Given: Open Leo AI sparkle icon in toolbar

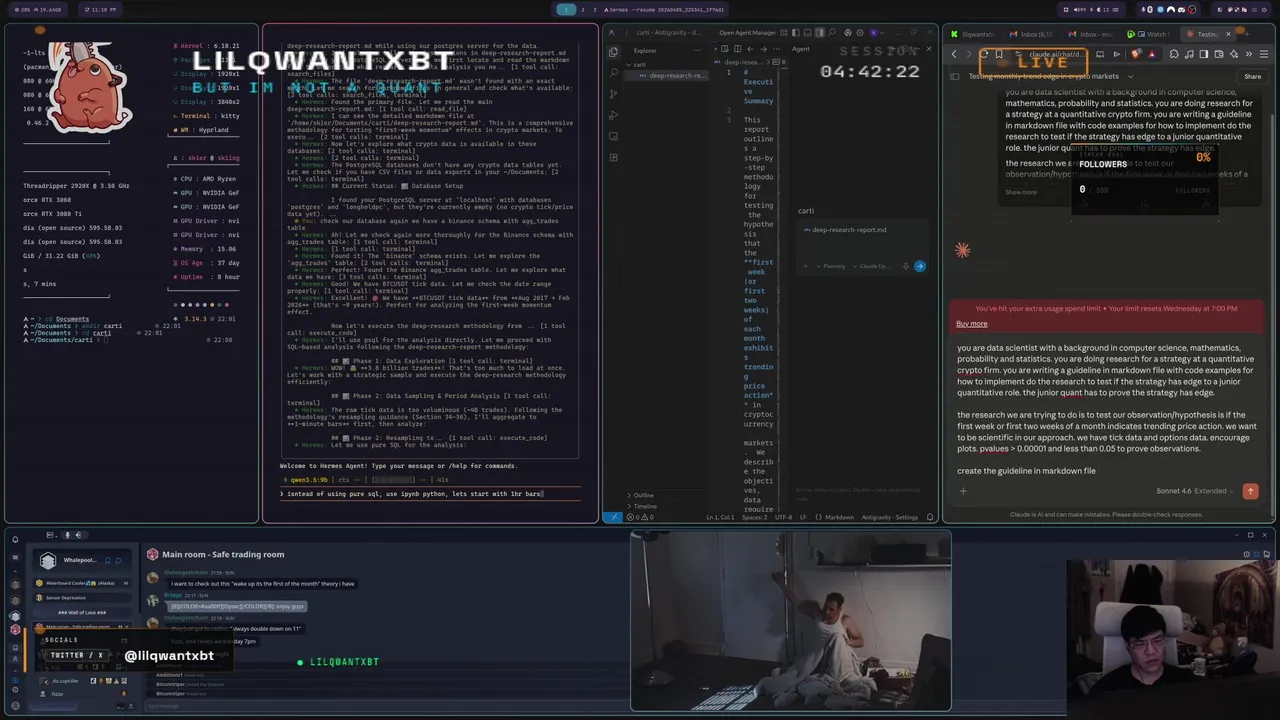Looking at the screenshot, I should [1234, 54].
